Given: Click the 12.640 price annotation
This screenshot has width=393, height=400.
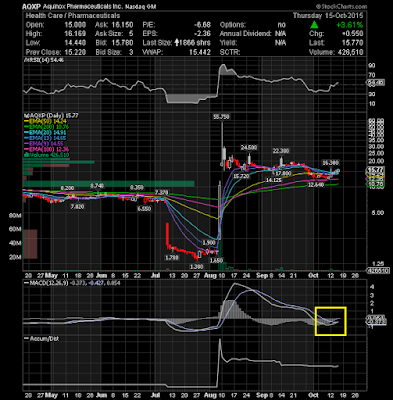Looking at the screenshot, I should click(x=316, y=185).
